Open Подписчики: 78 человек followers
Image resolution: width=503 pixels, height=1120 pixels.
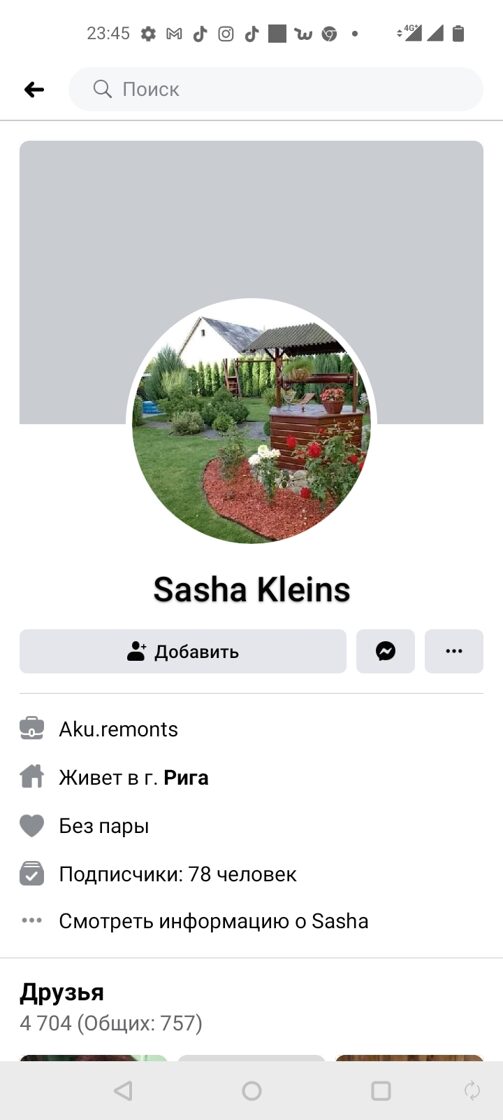pos(178,874)
